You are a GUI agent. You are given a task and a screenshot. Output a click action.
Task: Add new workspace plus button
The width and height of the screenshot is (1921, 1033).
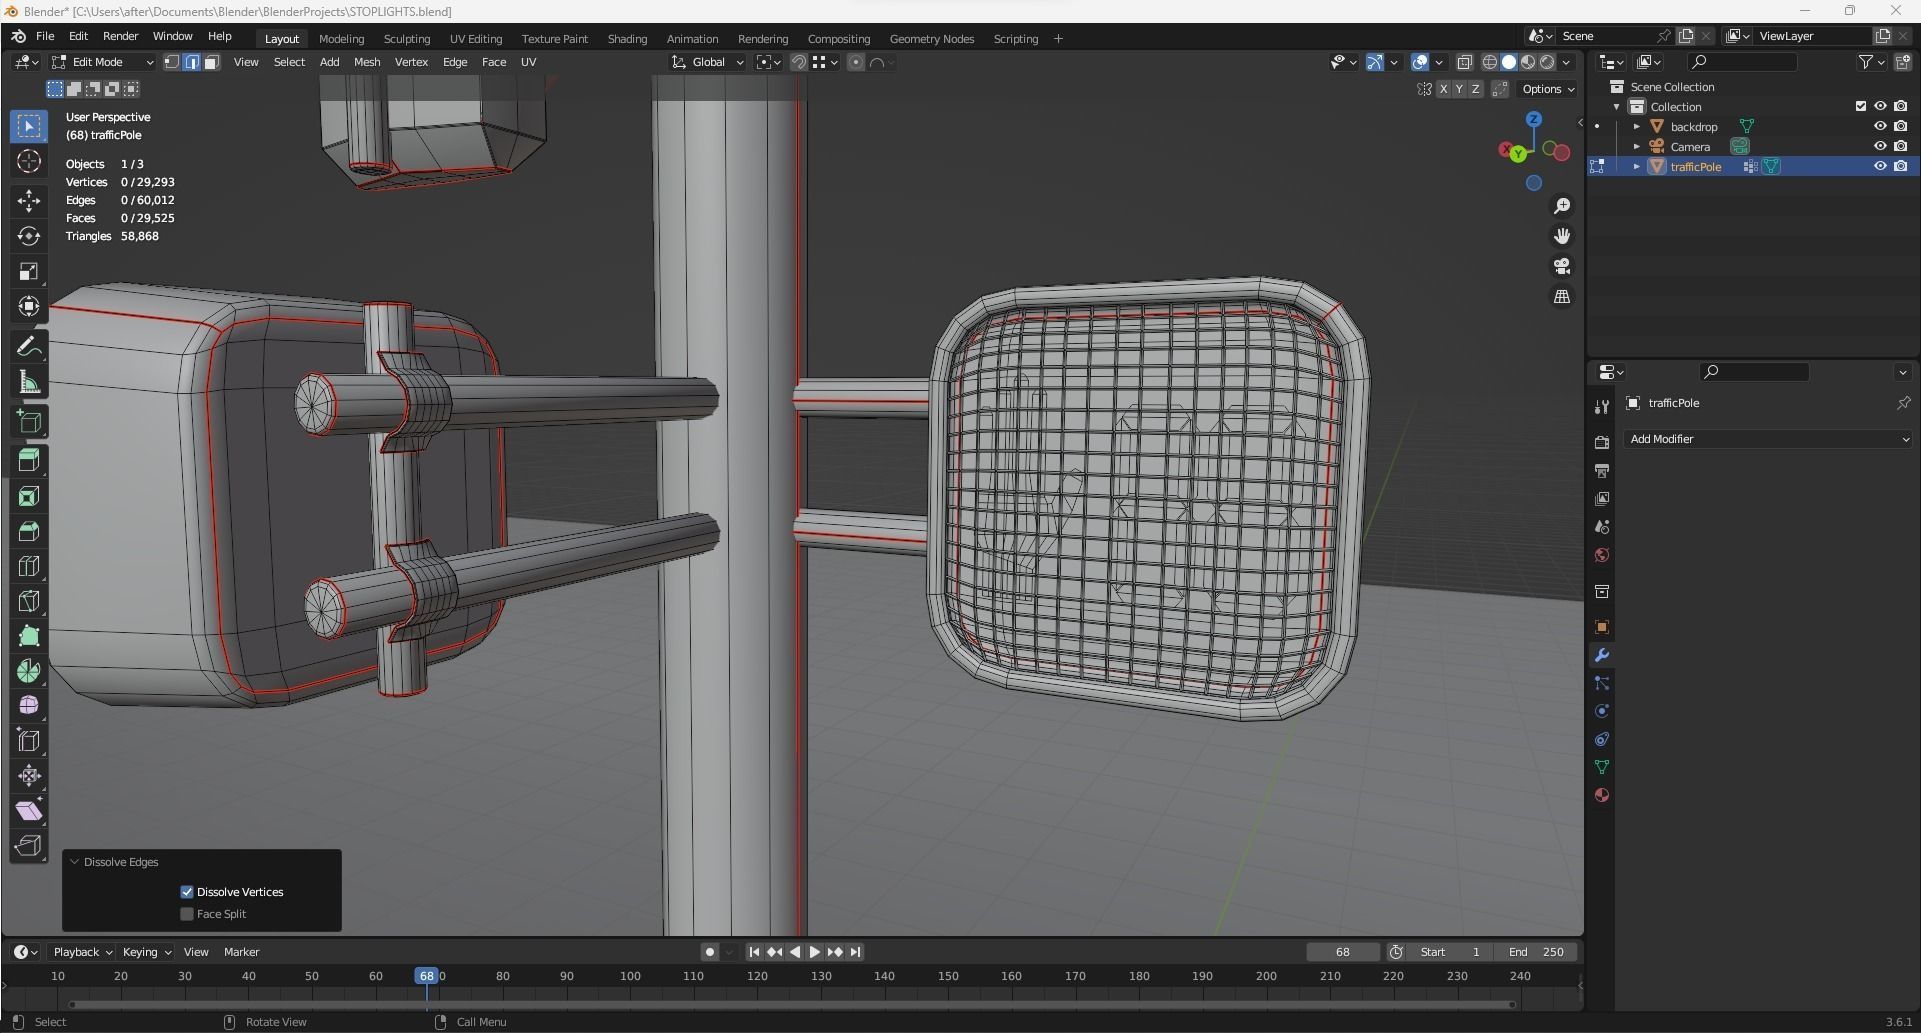pos(1058,39)
